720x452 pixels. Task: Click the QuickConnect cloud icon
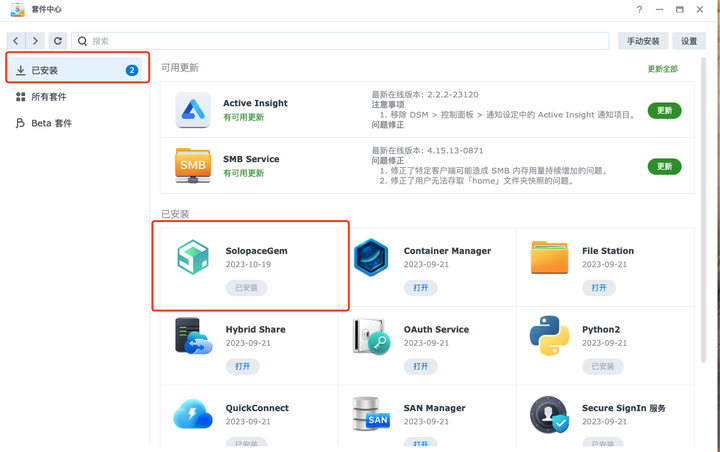(193, 413)
